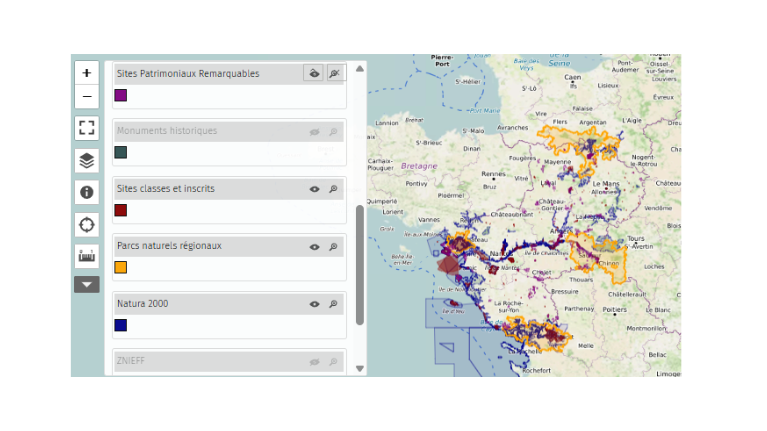This screenshot has height=431, width=767.
Task: Click Le Mans on the map
Action: coord(606,184)
